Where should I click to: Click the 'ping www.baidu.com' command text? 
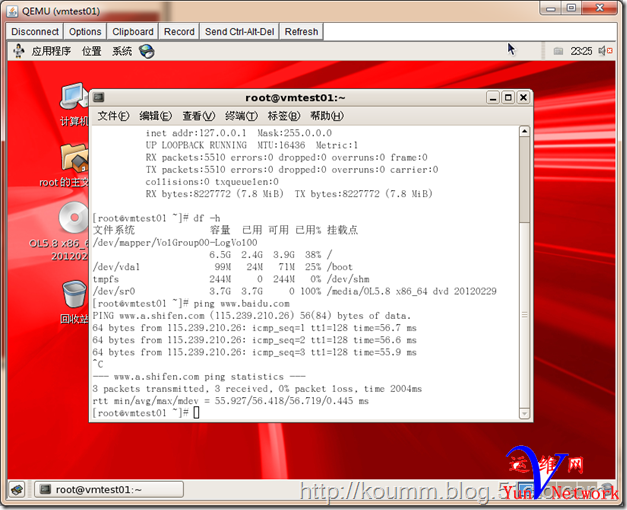click(241, 304)
